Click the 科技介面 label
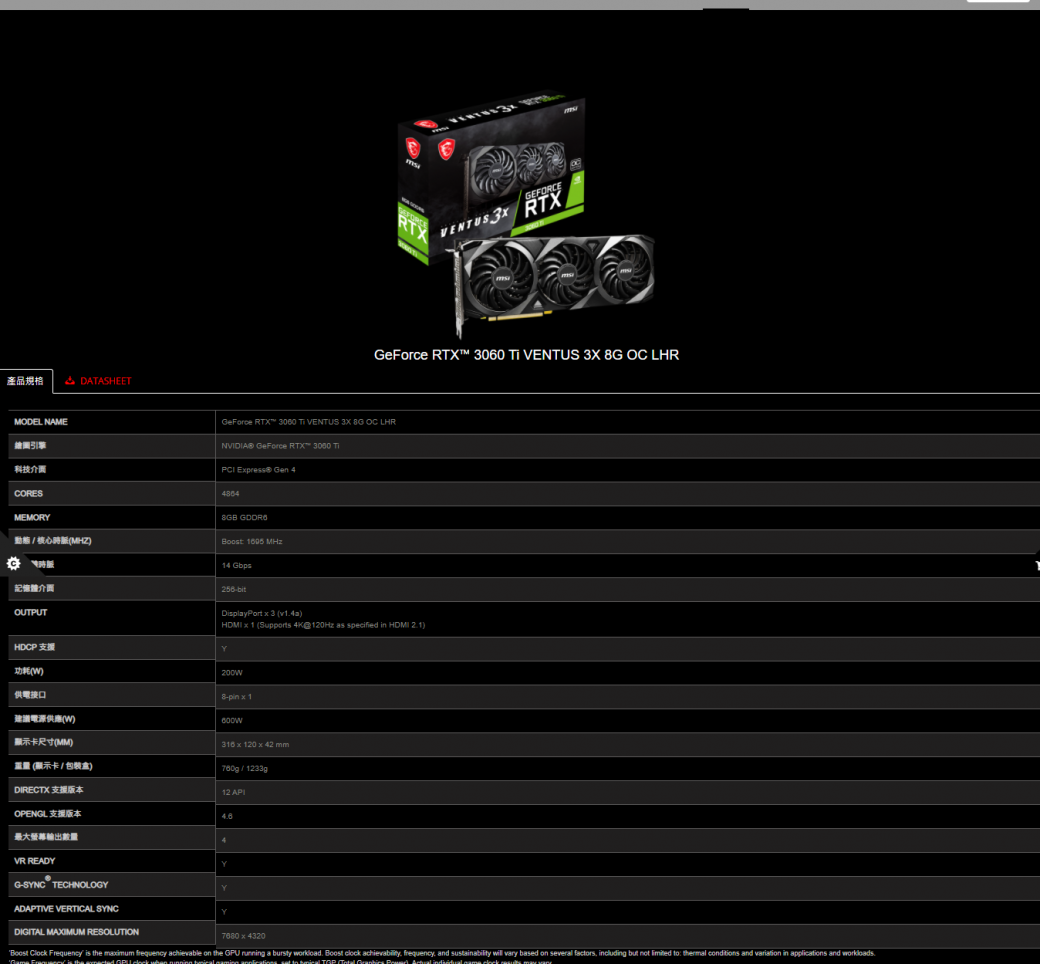The image size is (1040, 964). pyautogui.click(x=31, y=470)
